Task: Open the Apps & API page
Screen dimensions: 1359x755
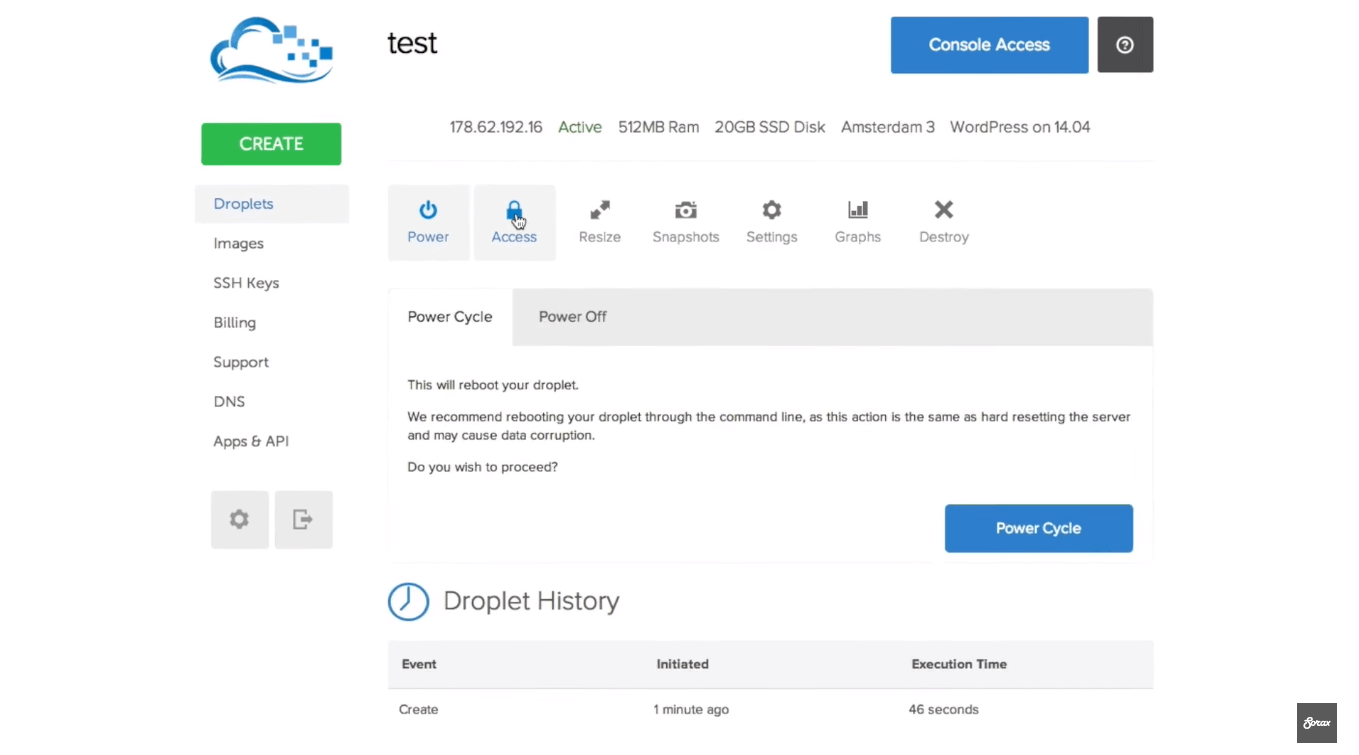Action: click(251, 442)
